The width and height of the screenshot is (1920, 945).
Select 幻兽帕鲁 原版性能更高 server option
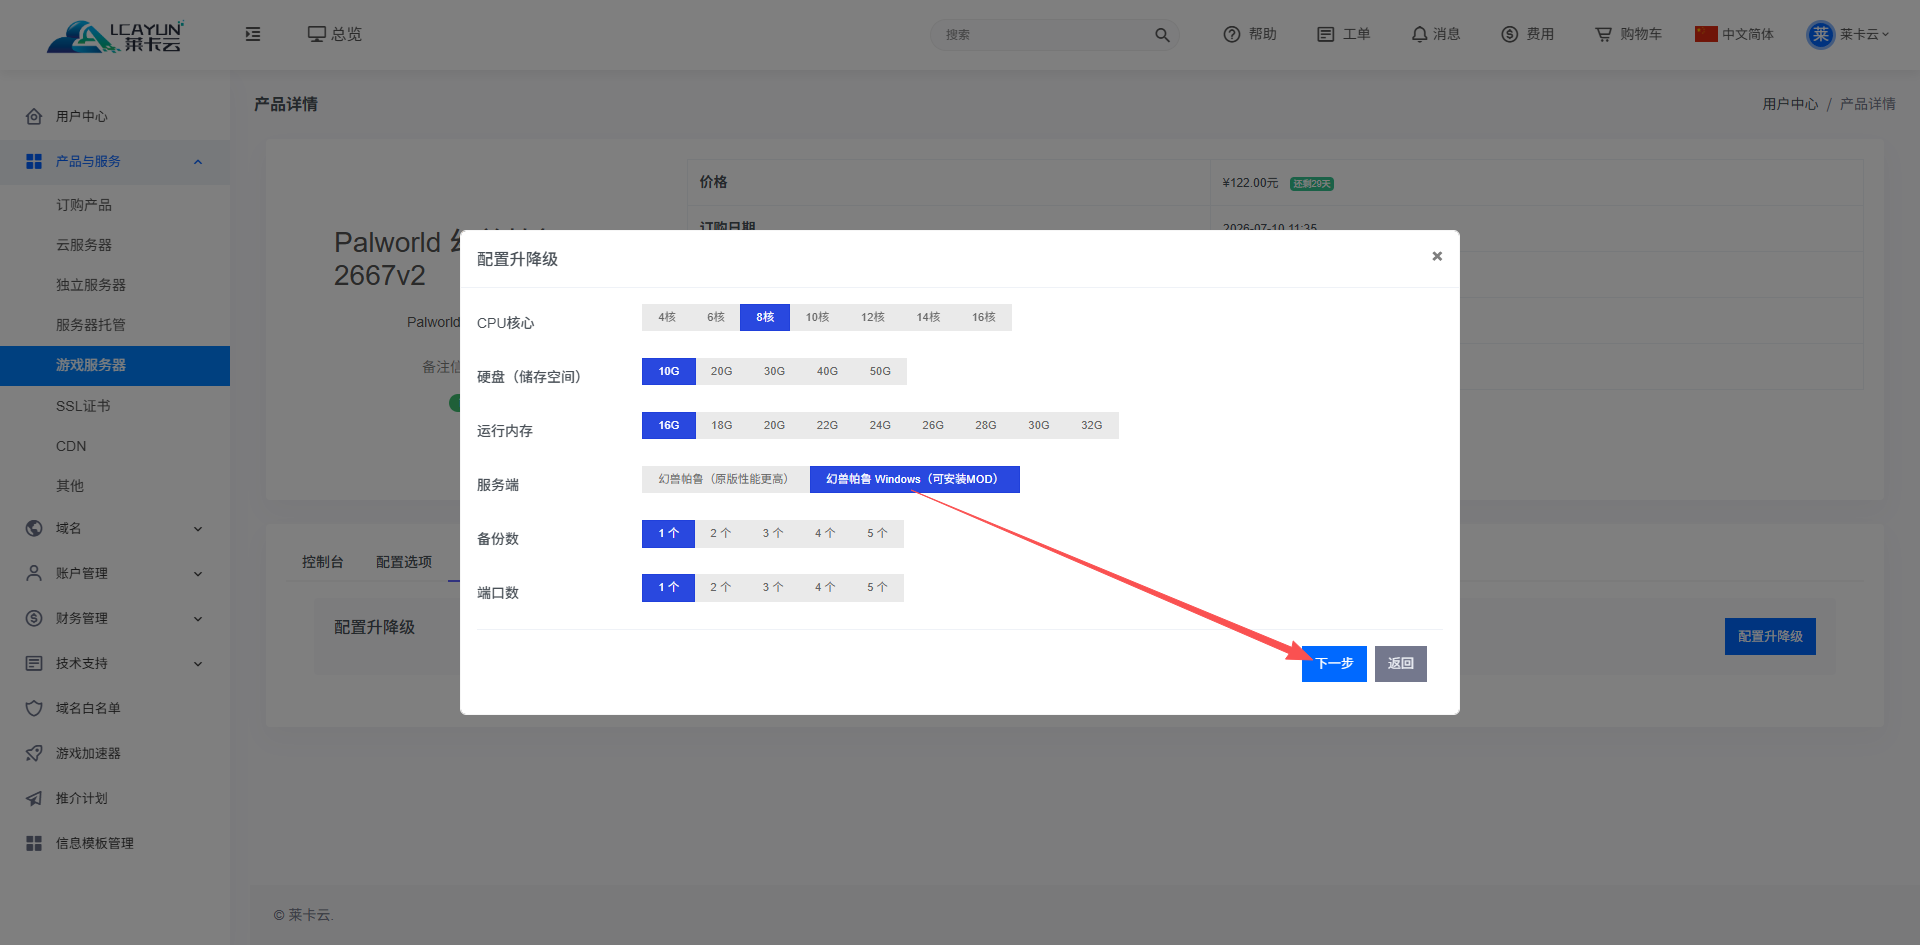click(x=725, y=479)
